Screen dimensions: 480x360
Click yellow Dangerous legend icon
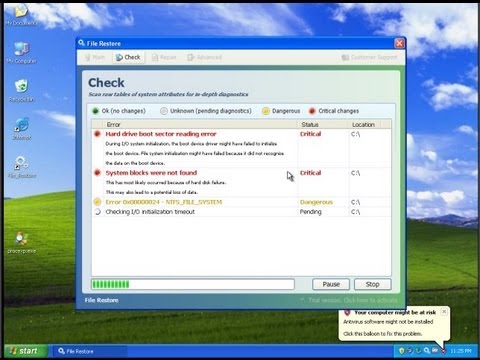pos(266,111)
